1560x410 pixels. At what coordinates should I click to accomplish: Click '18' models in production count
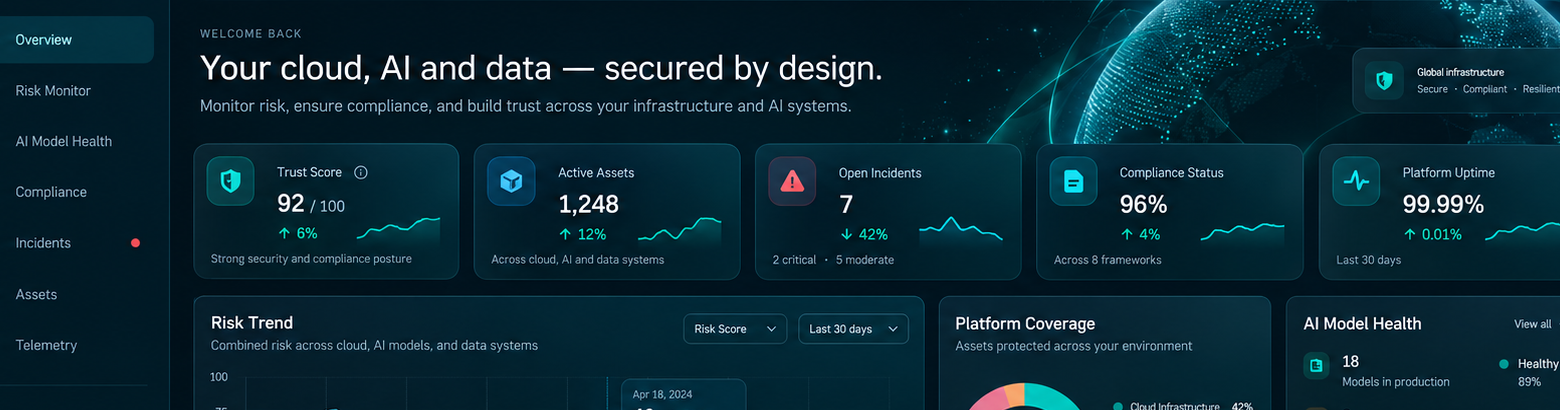[x=1350, y=362]
